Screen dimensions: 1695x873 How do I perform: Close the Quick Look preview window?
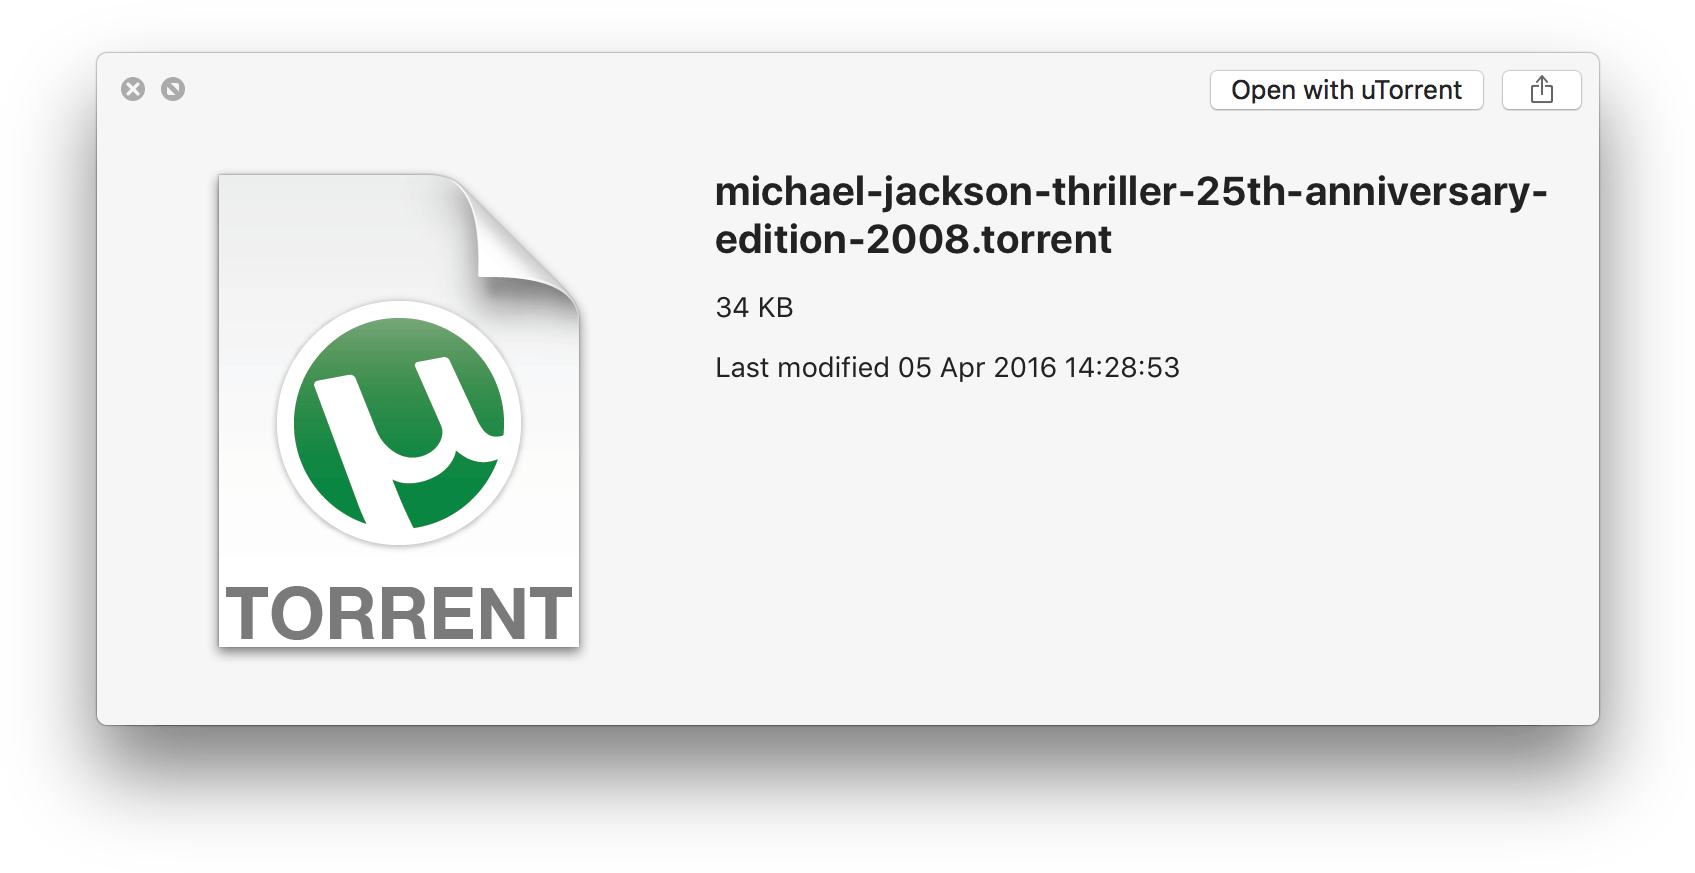coord(133,89)
